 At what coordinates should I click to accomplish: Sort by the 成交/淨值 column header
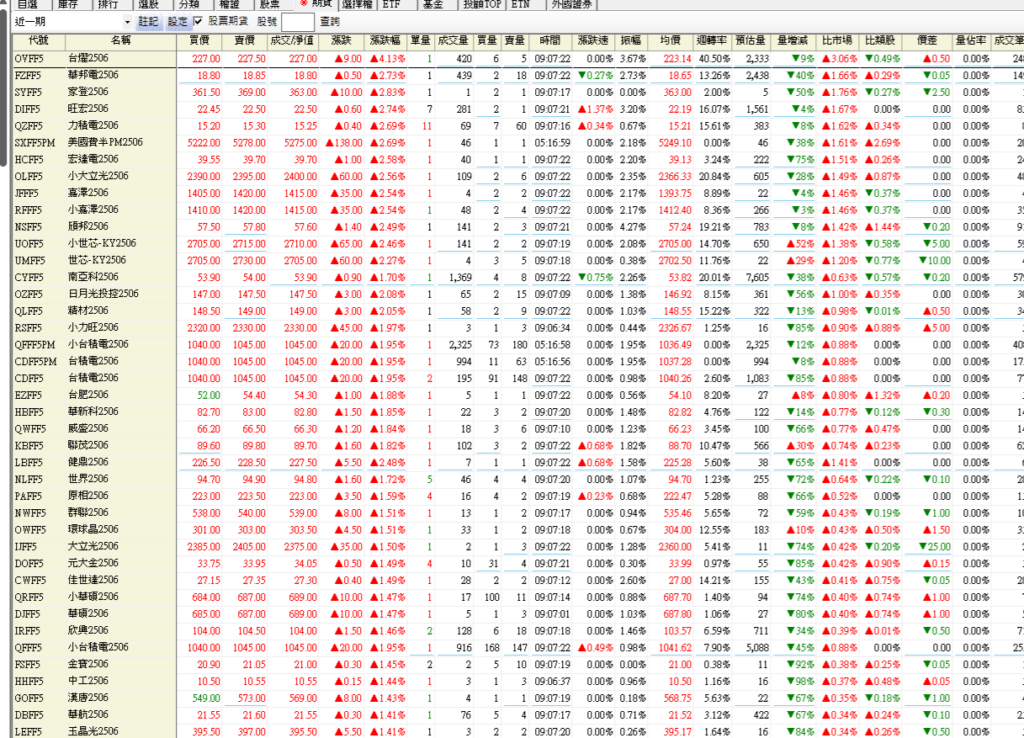(x=293, y=40)
